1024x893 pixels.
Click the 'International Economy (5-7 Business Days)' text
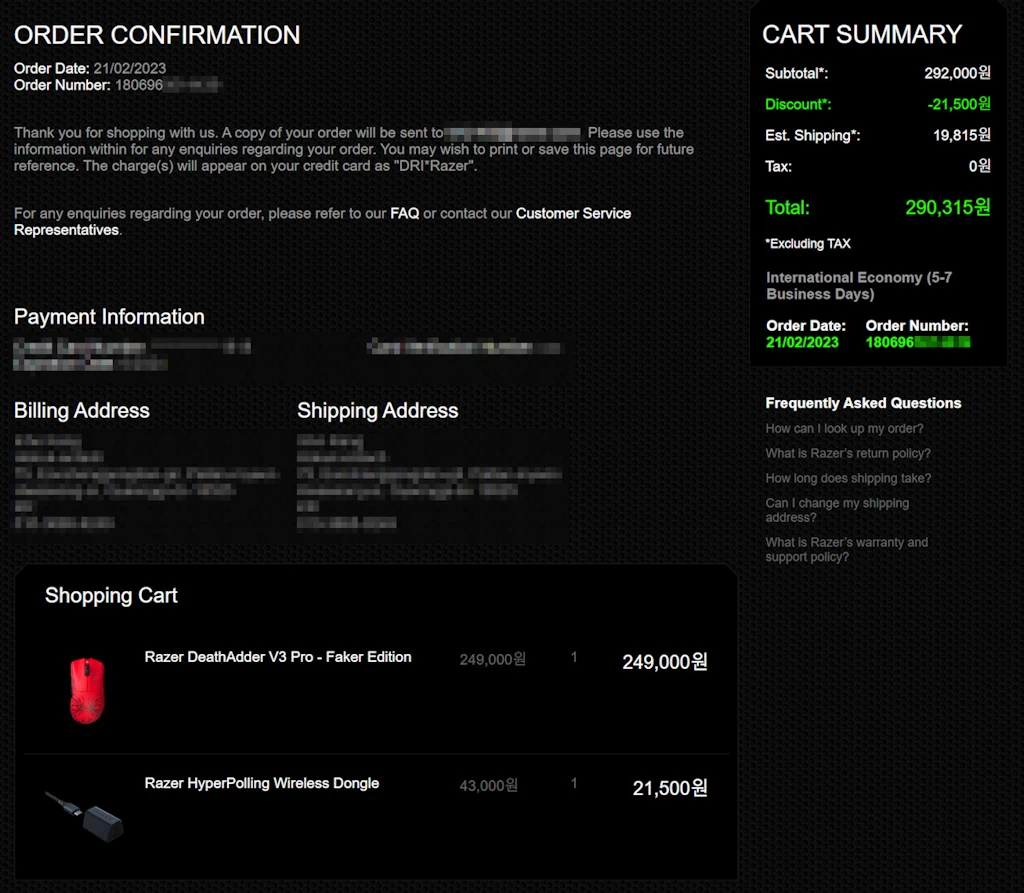click(859, 285)
